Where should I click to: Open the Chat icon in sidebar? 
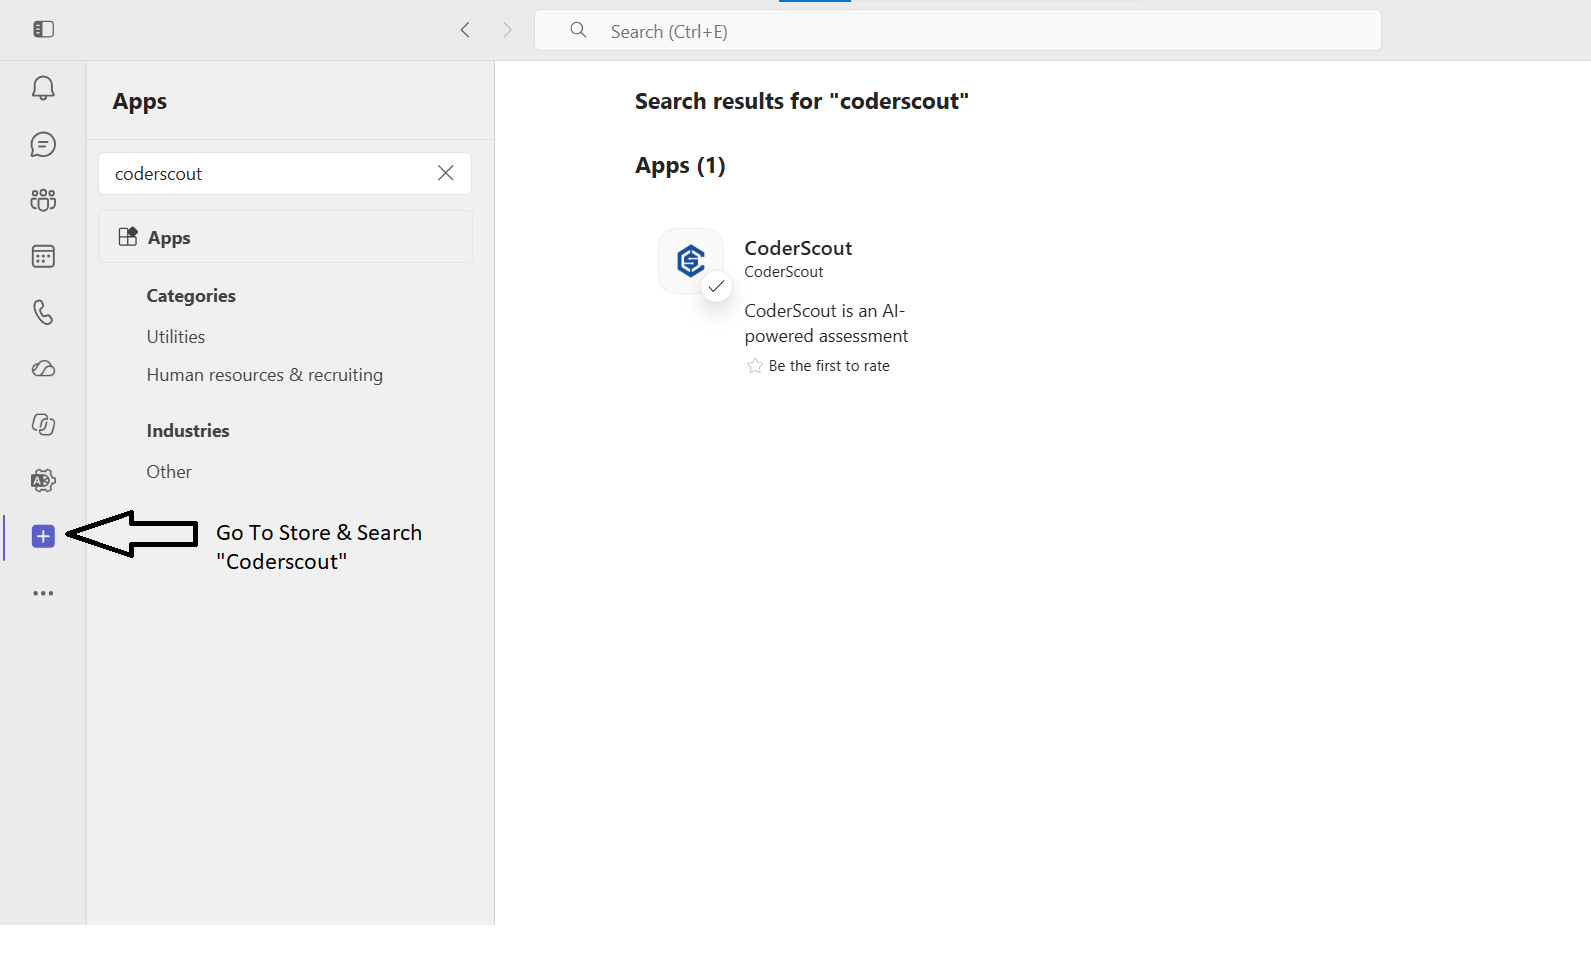[43, 145]
